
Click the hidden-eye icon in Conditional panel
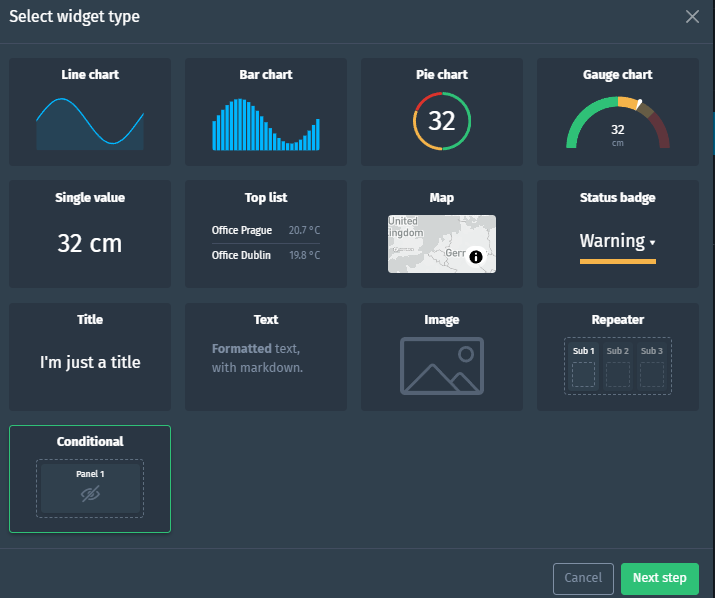tap(90, 494)
